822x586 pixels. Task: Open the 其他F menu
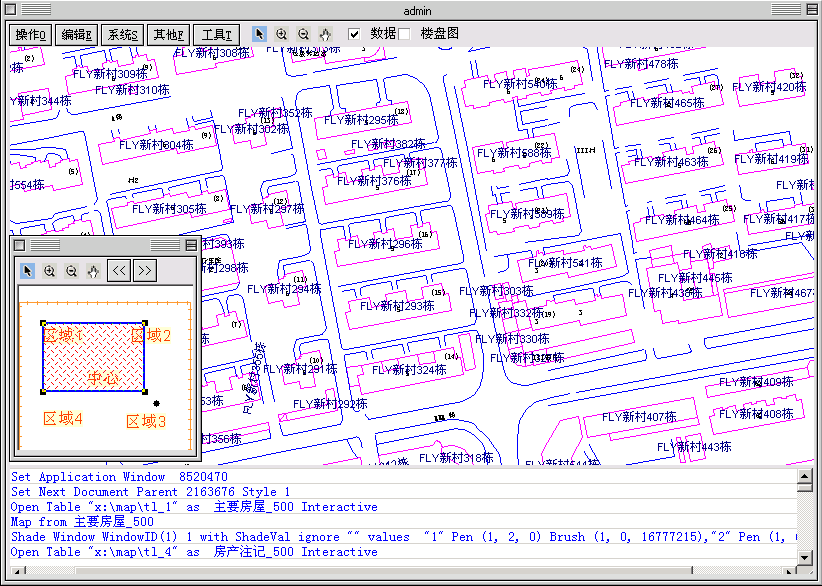(169, 35)
